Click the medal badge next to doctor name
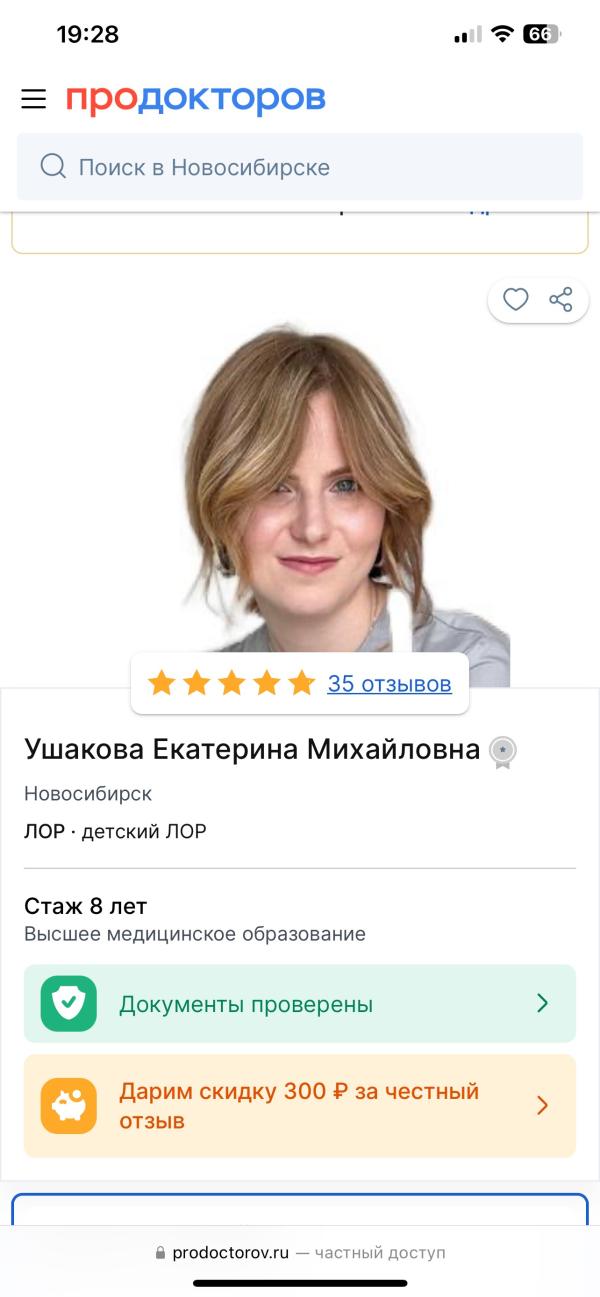This screenshot has height=1297, width=600. click(x=502, y=752)
